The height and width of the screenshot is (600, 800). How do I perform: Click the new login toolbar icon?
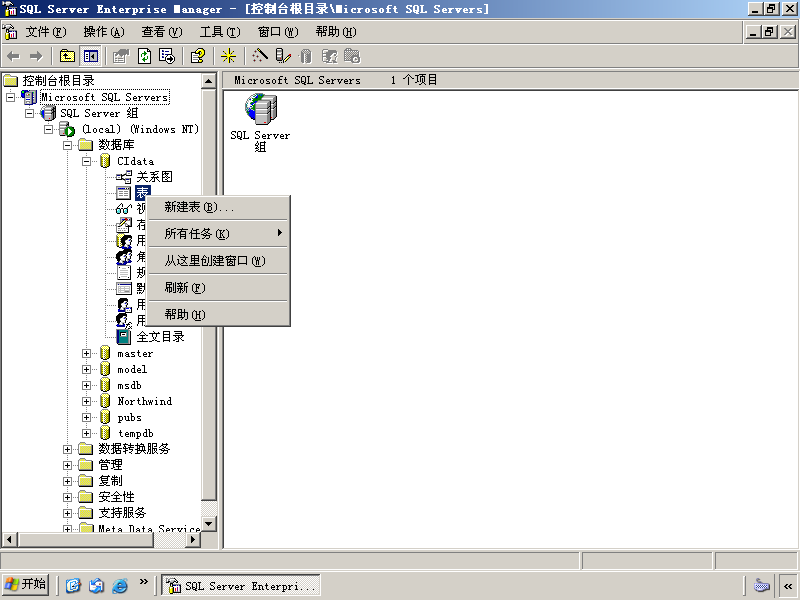pyautogui.click(x=329, y=56)
